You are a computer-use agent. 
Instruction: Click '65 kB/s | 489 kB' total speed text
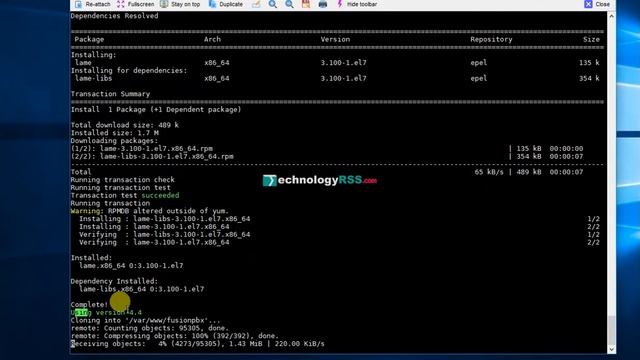(x=508, y=172)
